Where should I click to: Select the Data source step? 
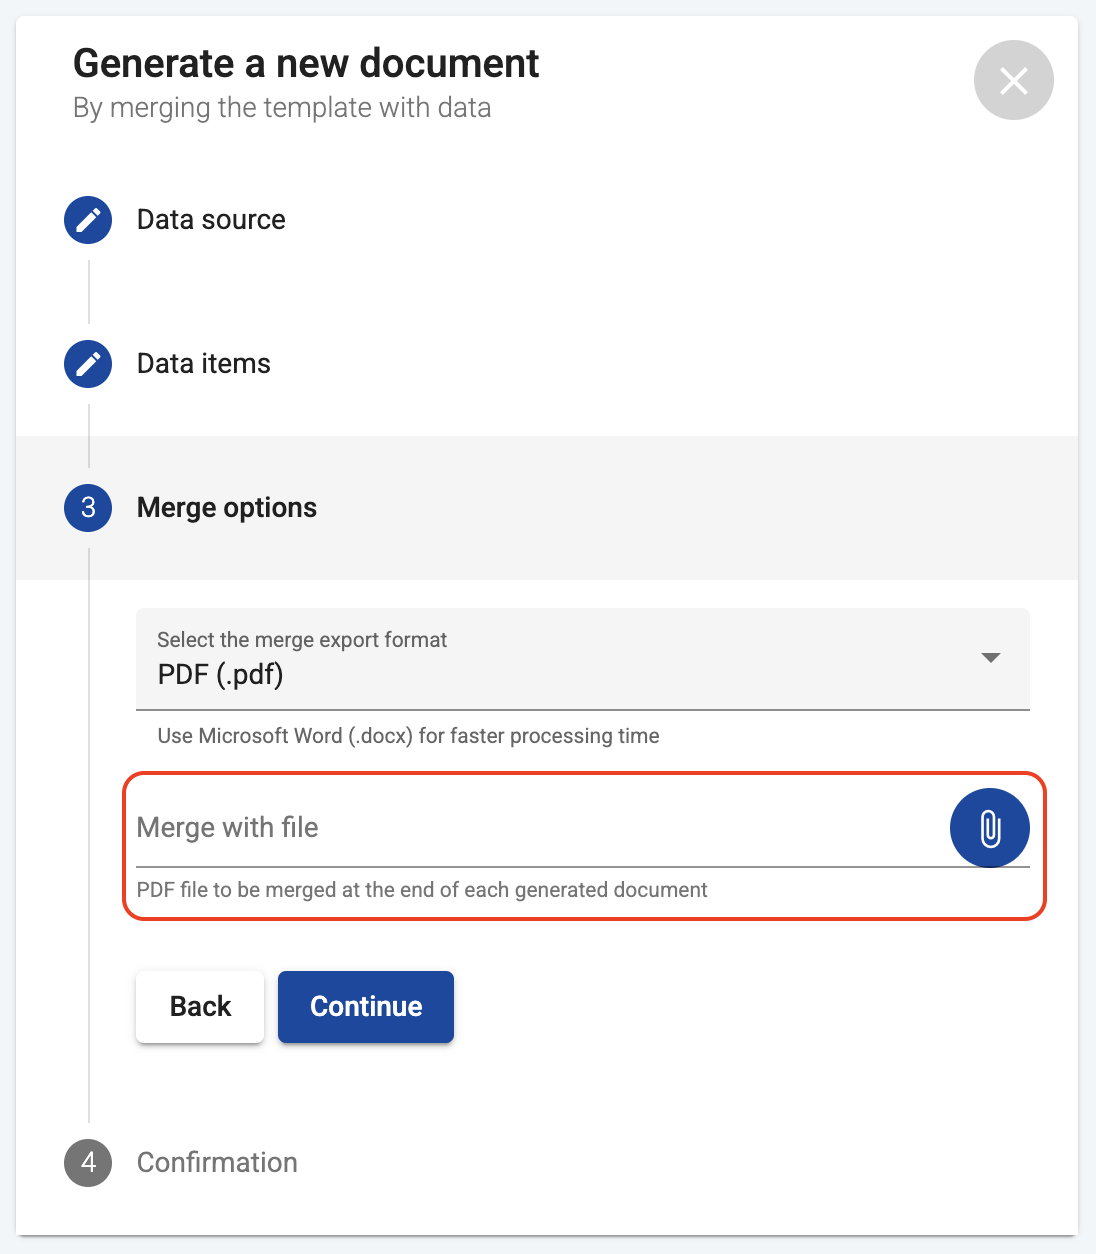click(x=210, y=220)
